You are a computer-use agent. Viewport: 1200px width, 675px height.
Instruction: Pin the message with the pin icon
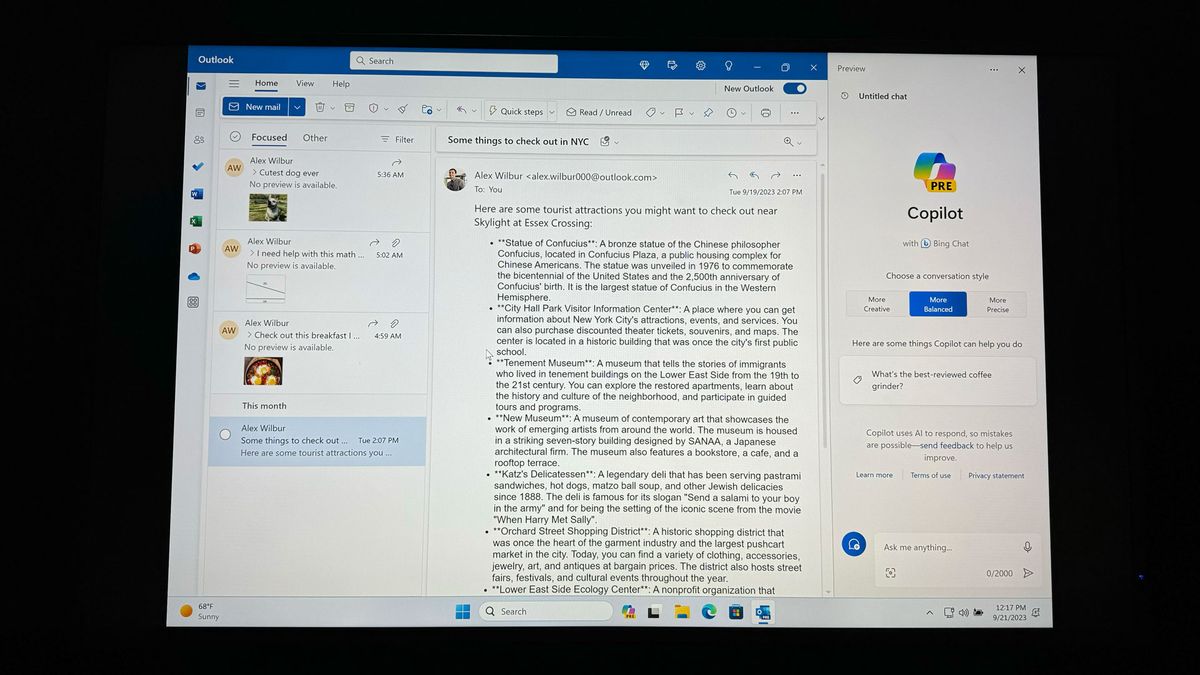coord(708,113)
